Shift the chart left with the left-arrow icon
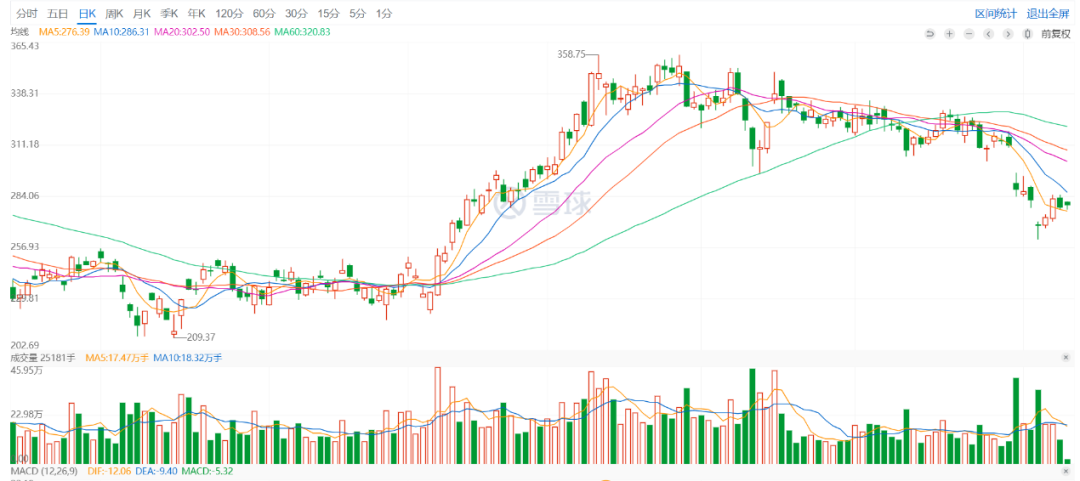 coord(988,33)
